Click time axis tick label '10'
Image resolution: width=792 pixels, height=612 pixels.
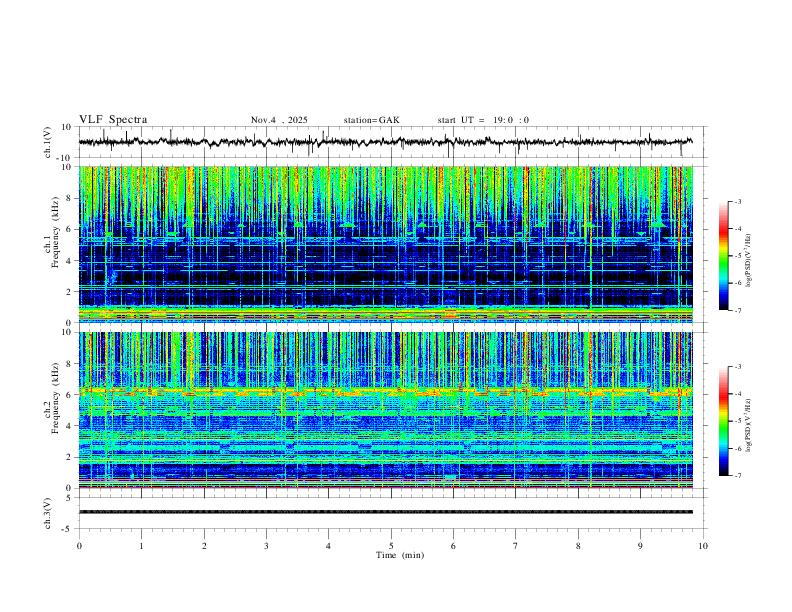pyautogui.click(x=703, y=546)
